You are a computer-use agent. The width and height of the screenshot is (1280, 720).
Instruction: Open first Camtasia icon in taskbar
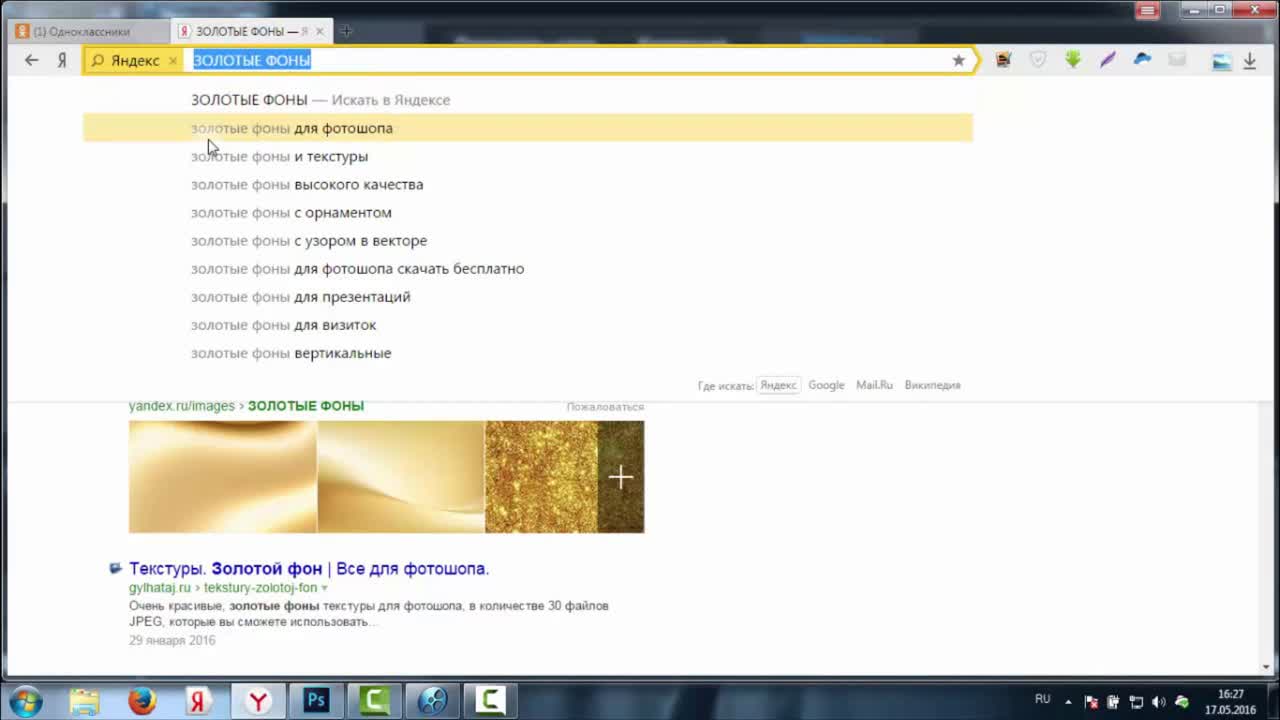(374, 701)
